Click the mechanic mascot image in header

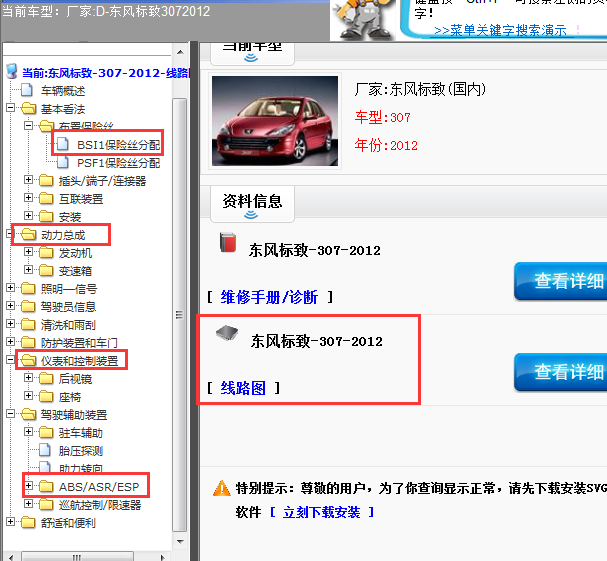pyautogui.click(x=362, y=19)
